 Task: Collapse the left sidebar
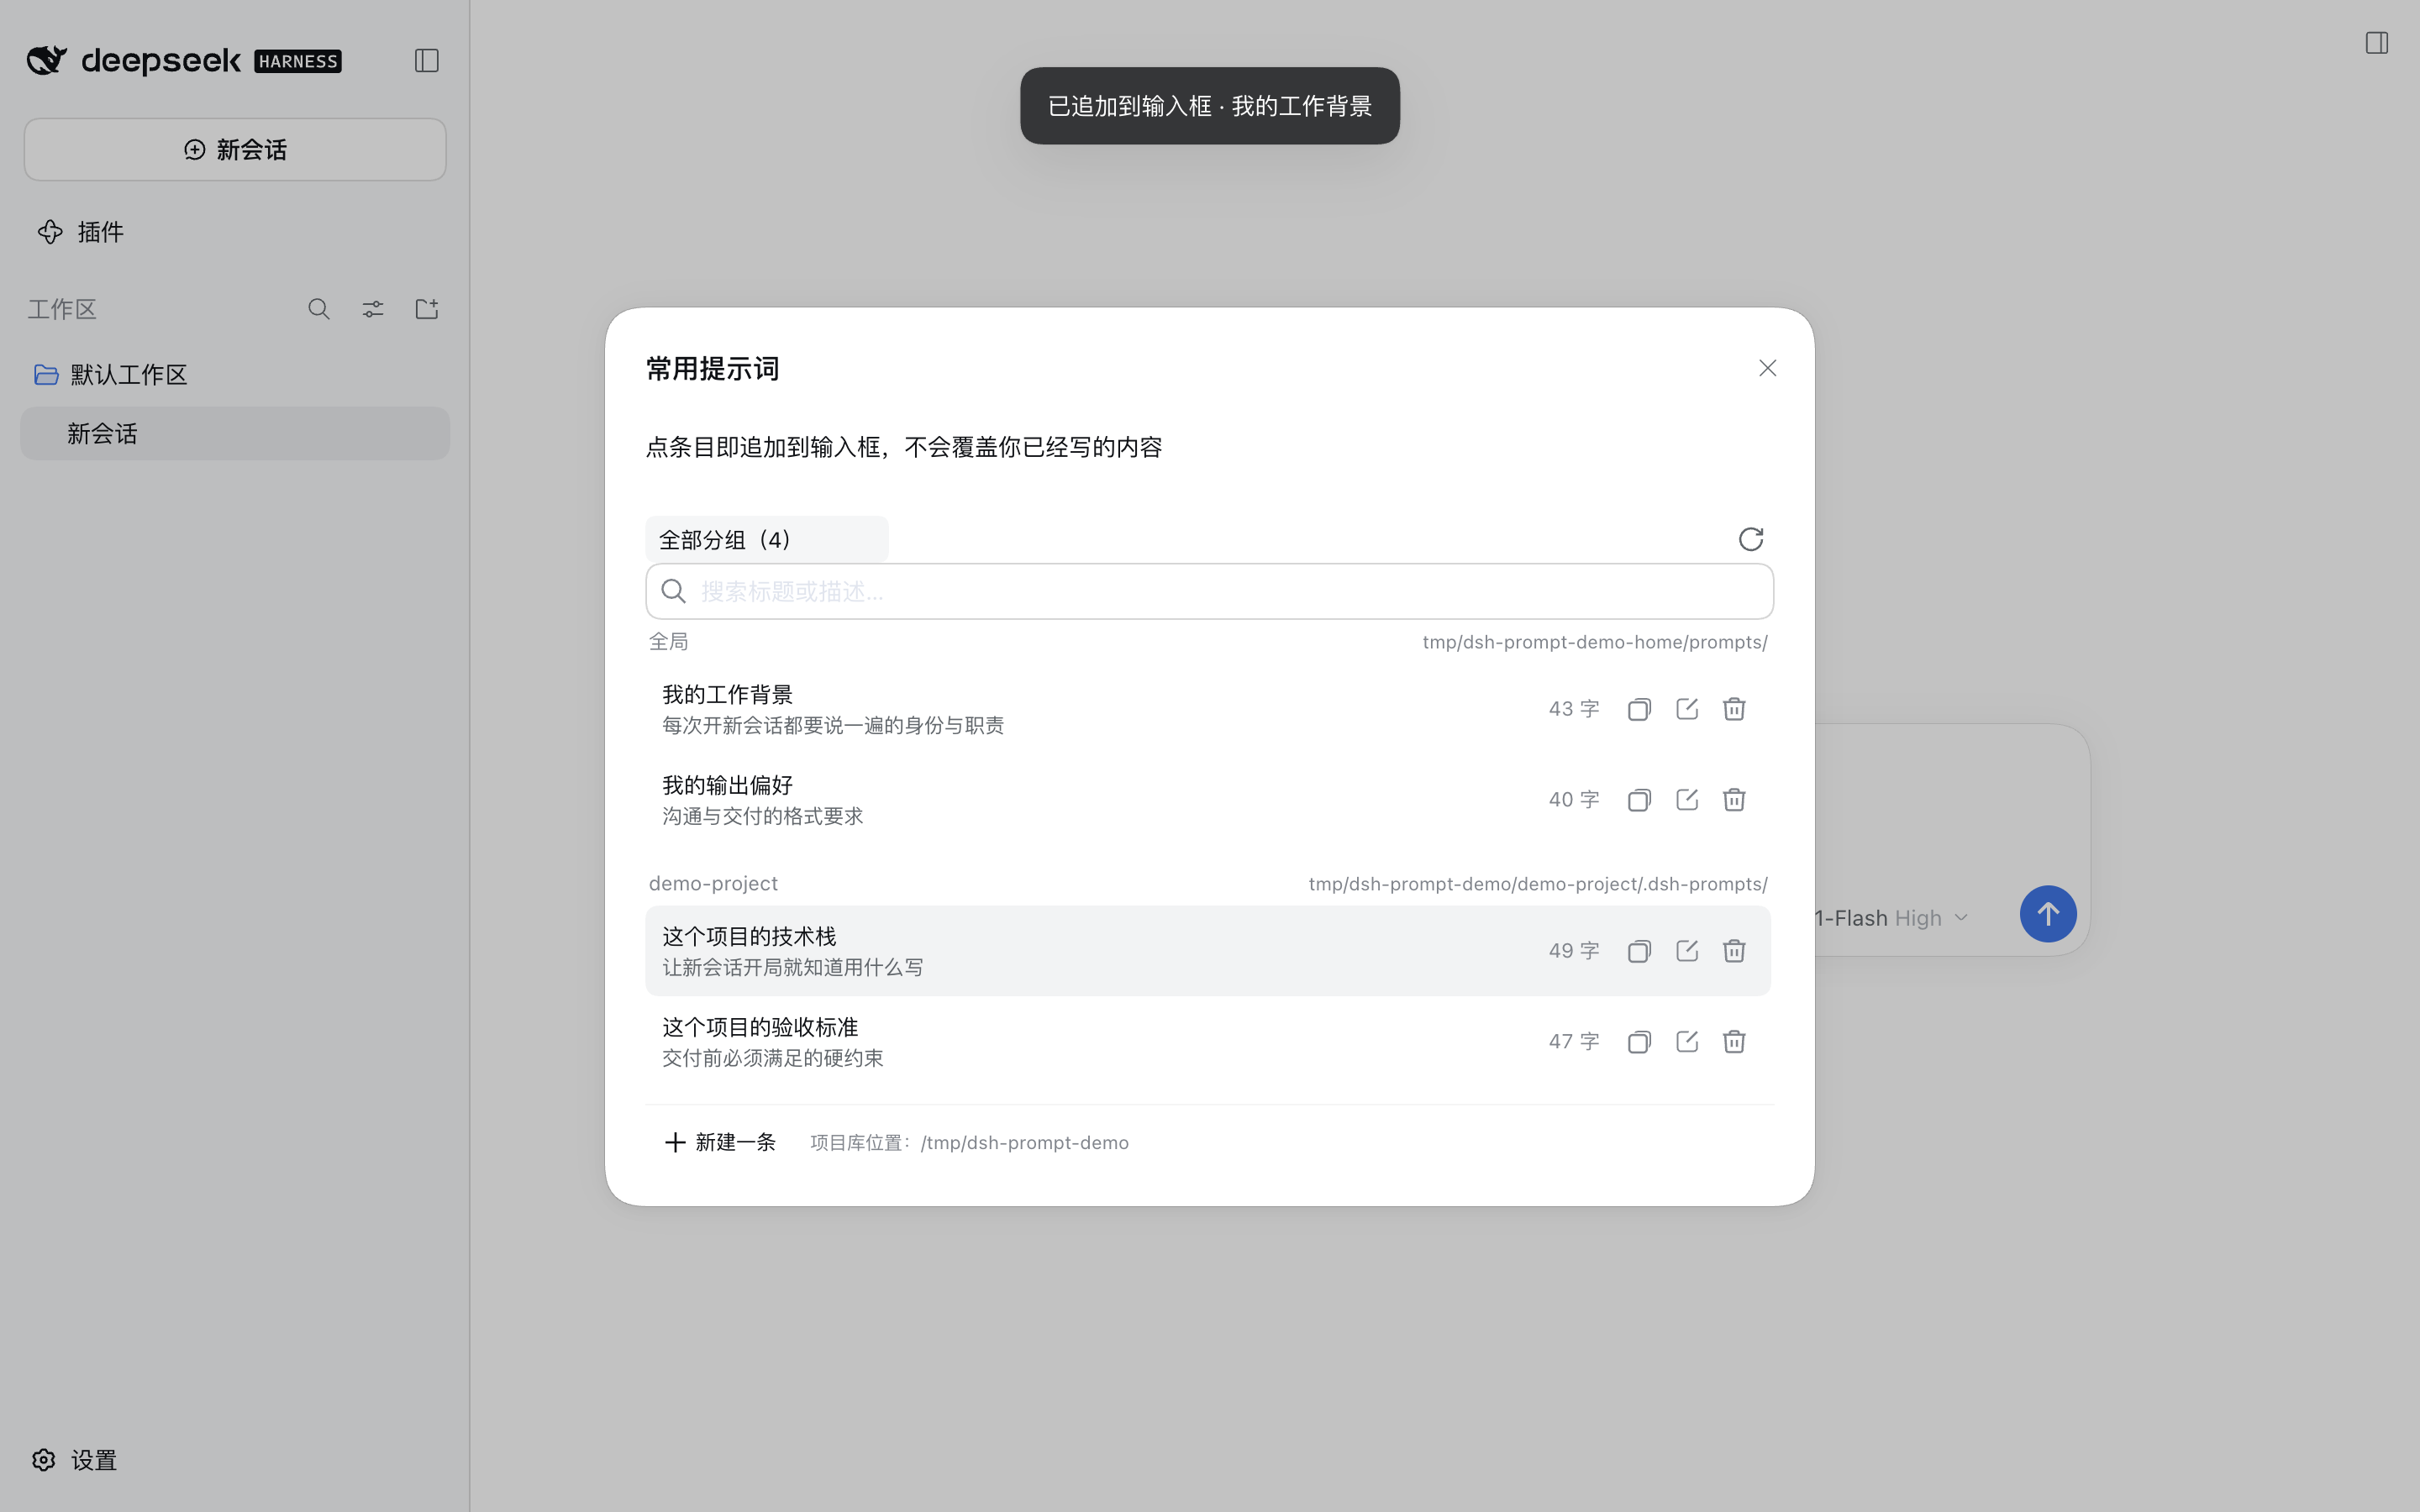click(x=427, y=61)
